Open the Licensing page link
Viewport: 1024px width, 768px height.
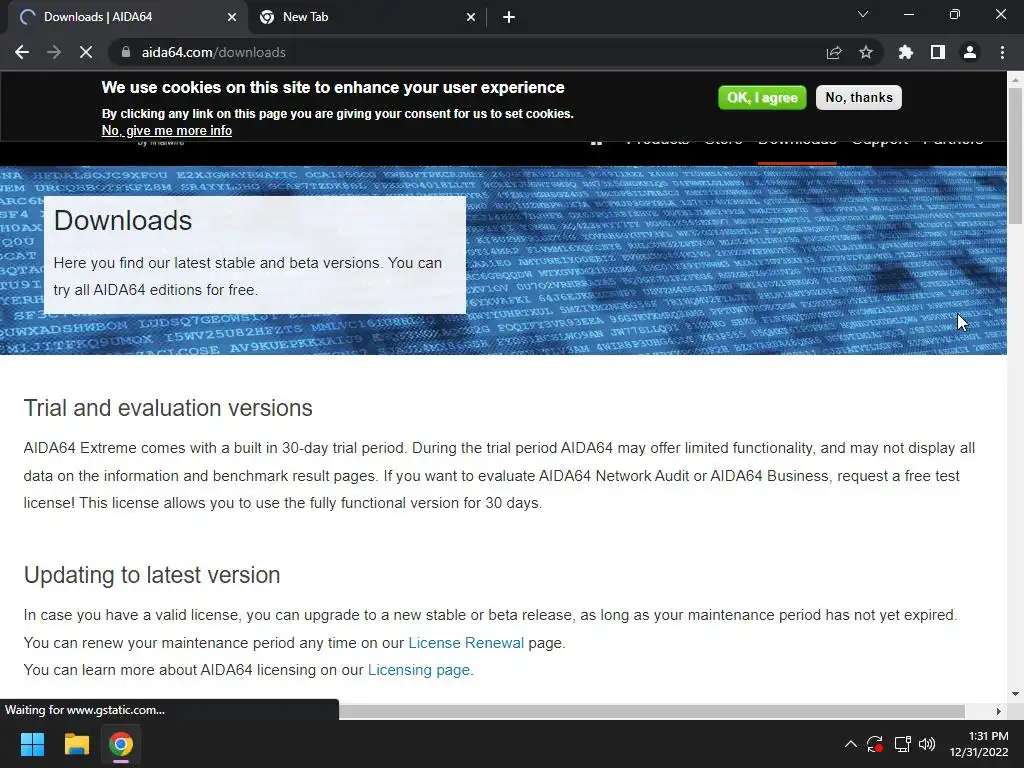click(x=419, y=670)
